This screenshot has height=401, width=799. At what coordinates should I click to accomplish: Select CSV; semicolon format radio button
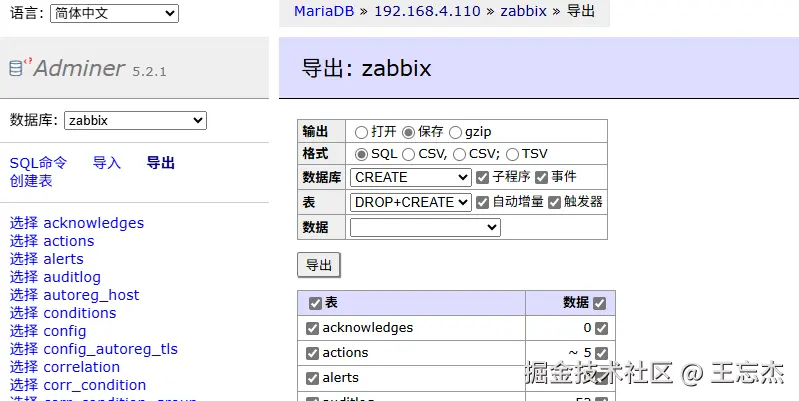(459, 154)
